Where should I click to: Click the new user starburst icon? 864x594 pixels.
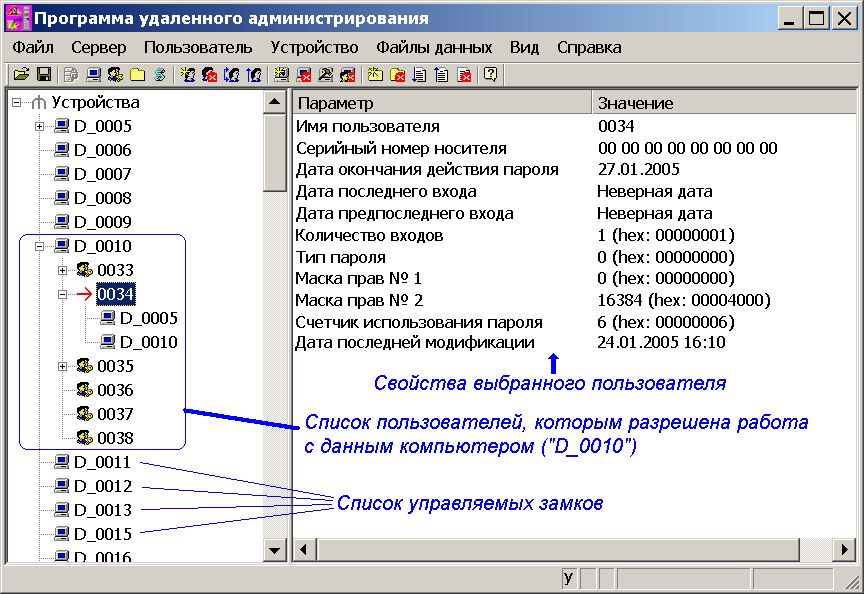point(187,74)
